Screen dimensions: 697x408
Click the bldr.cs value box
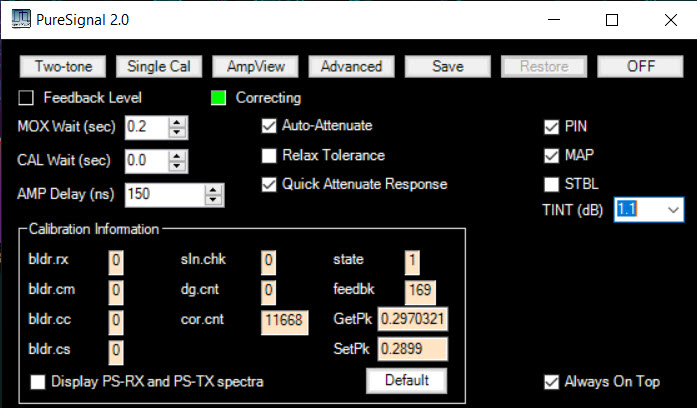coord(116,351)
